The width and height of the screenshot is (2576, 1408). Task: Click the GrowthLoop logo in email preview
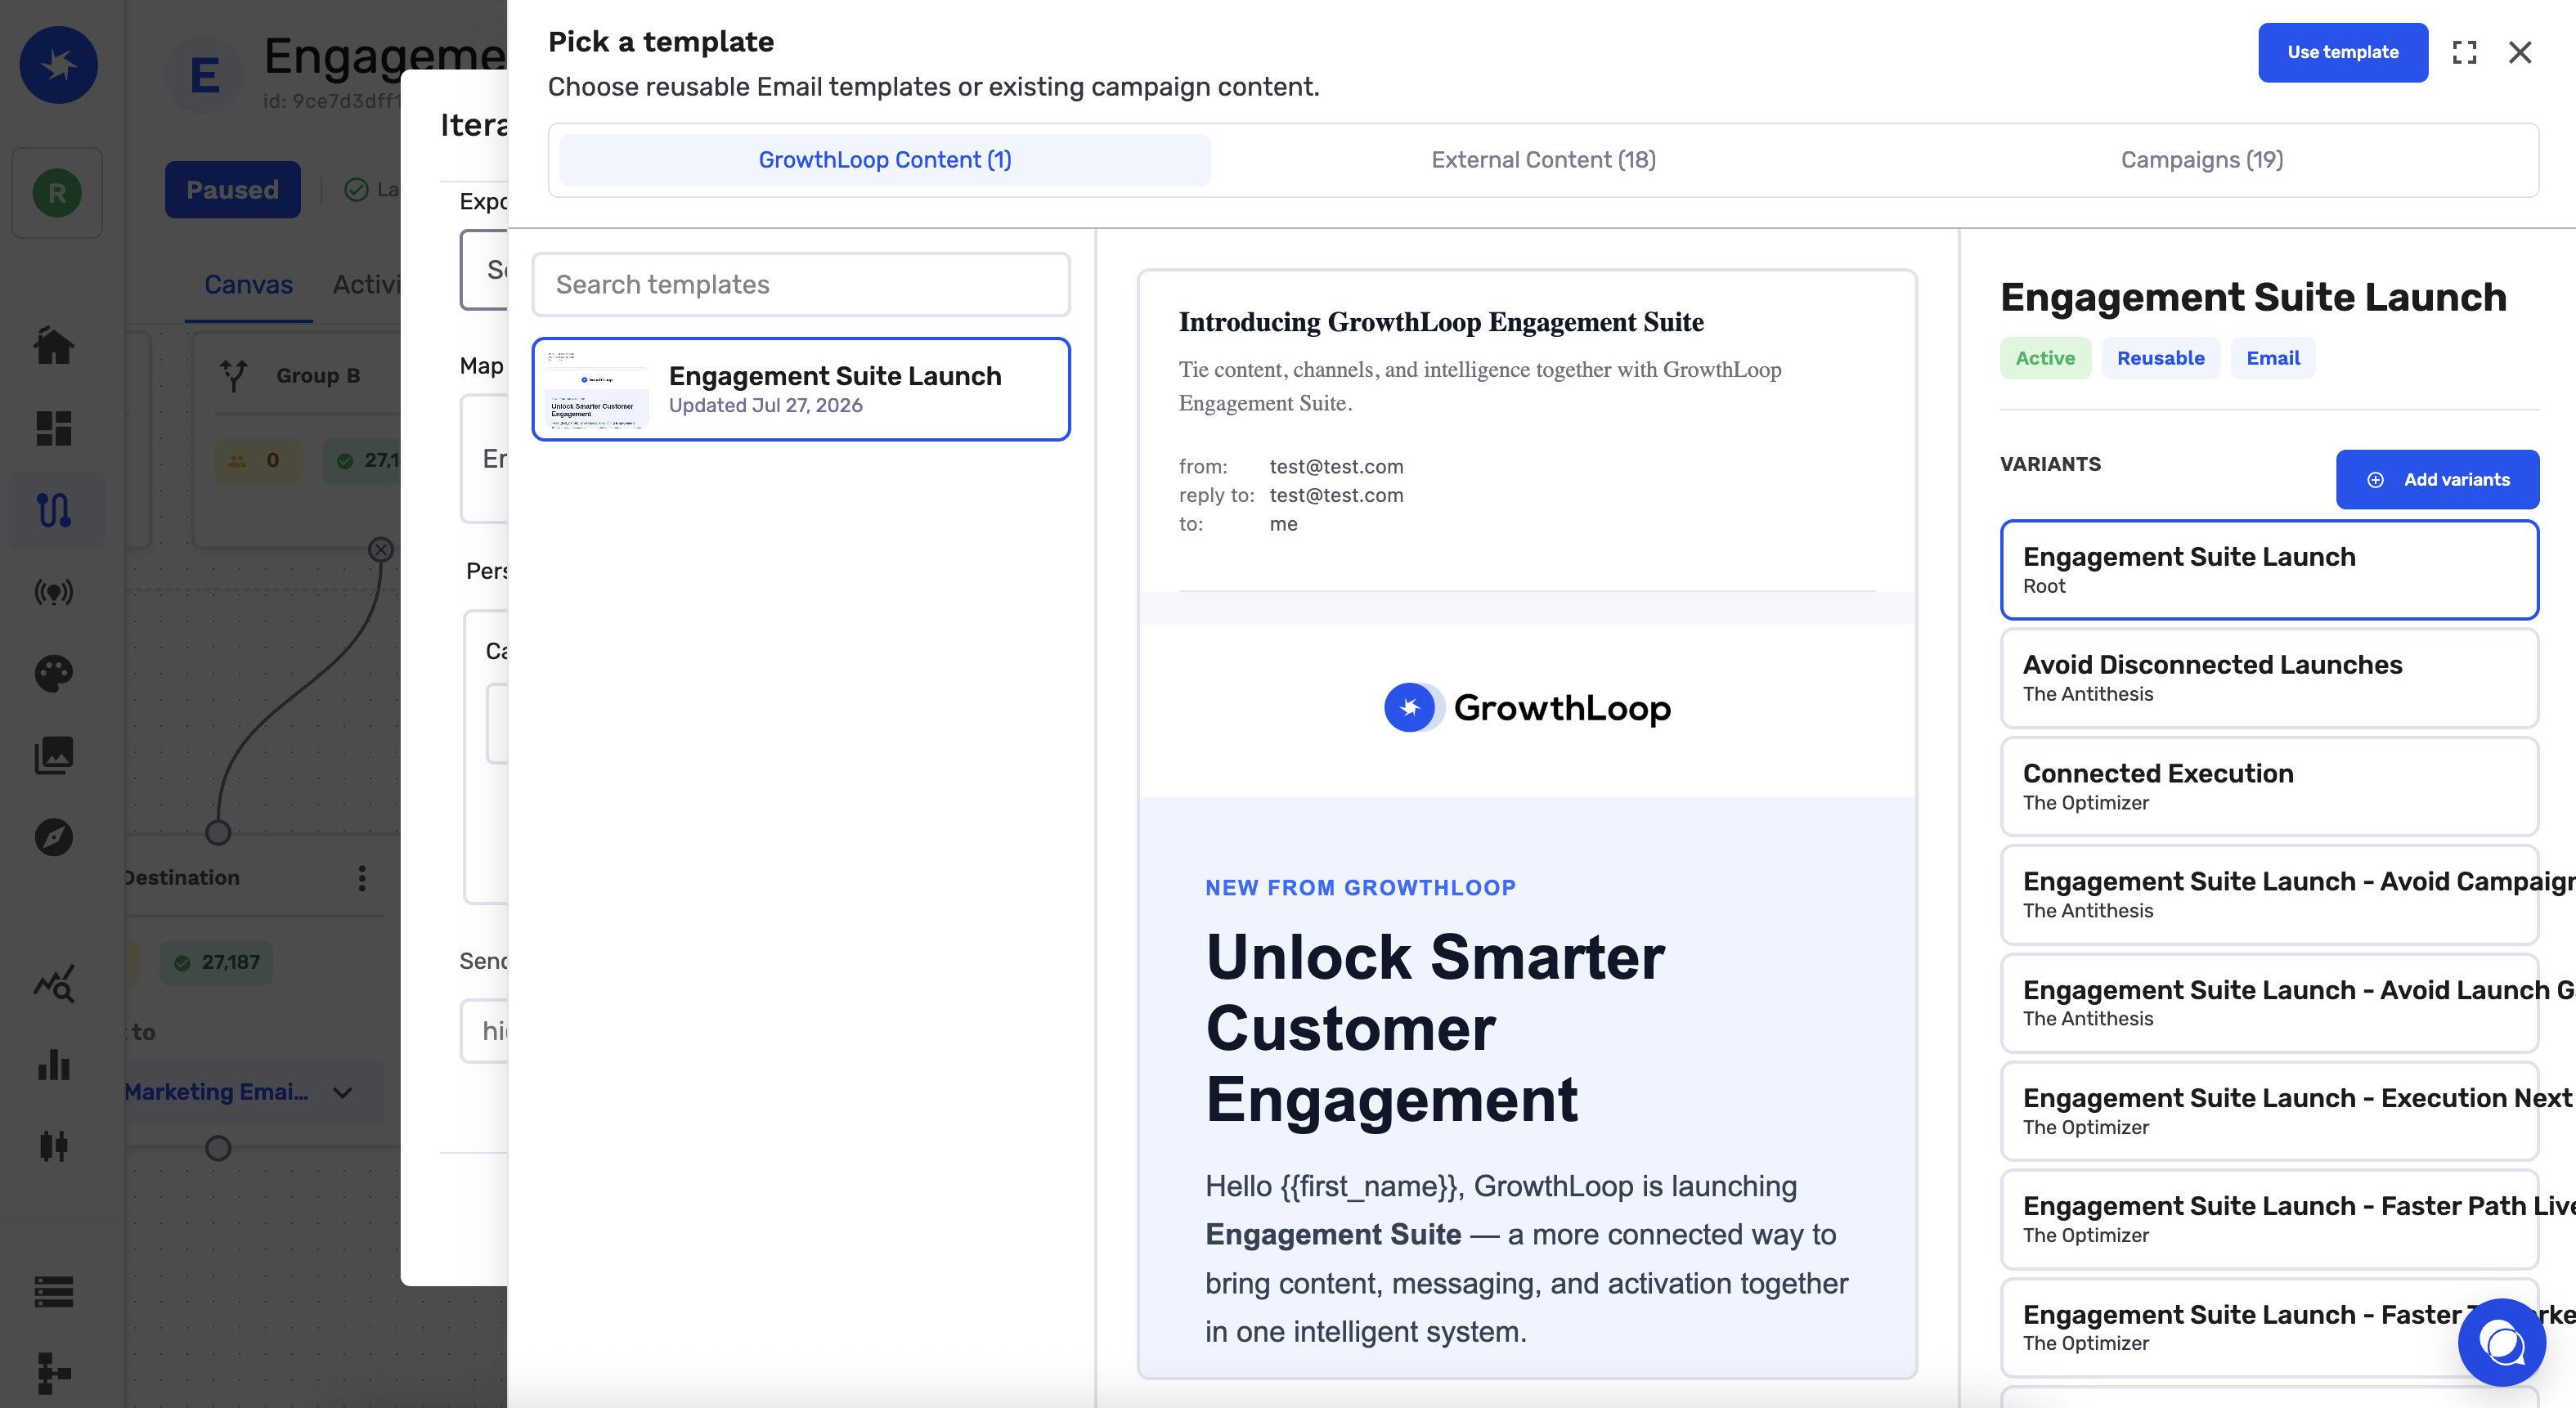[x=1527, y=708]
